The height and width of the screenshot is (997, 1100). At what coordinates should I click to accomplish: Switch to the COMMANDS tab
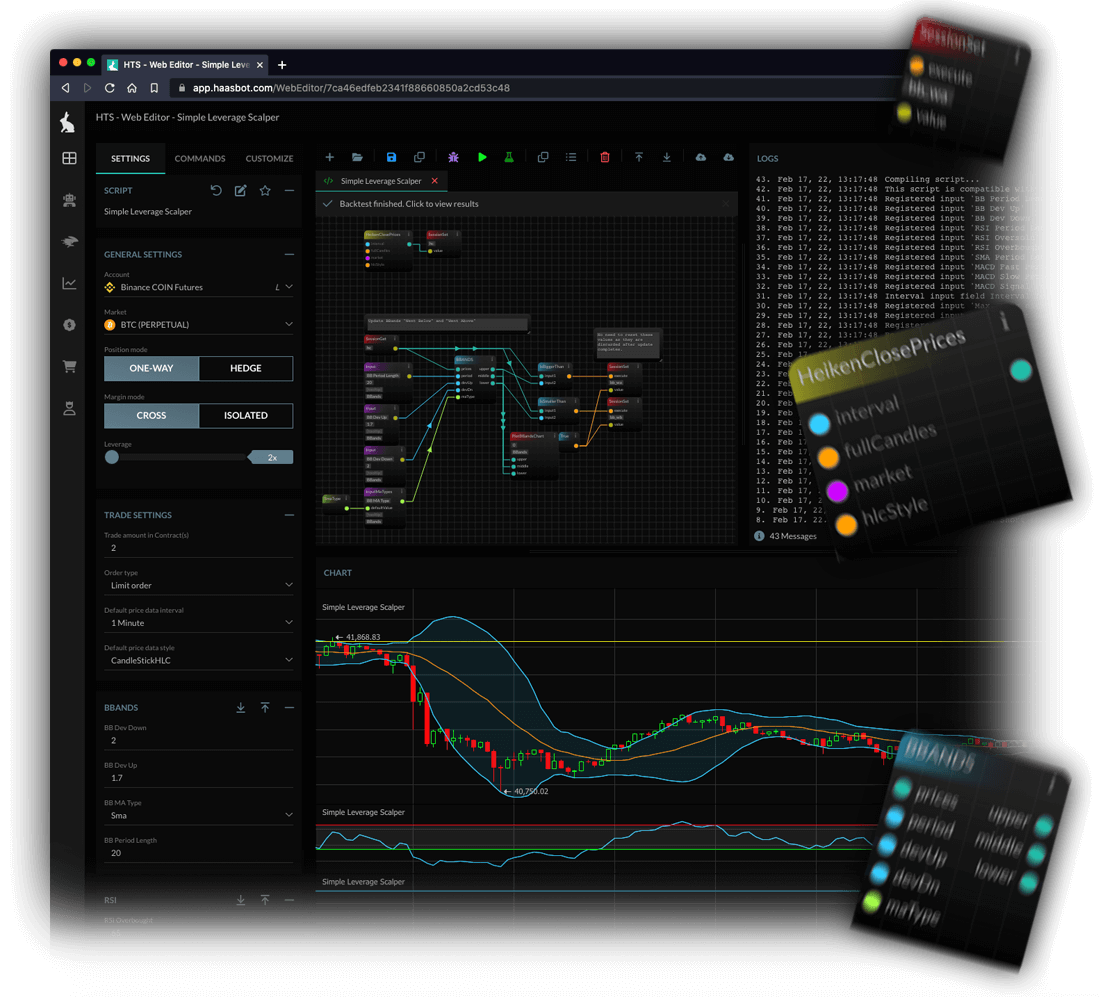coord(200,158)
